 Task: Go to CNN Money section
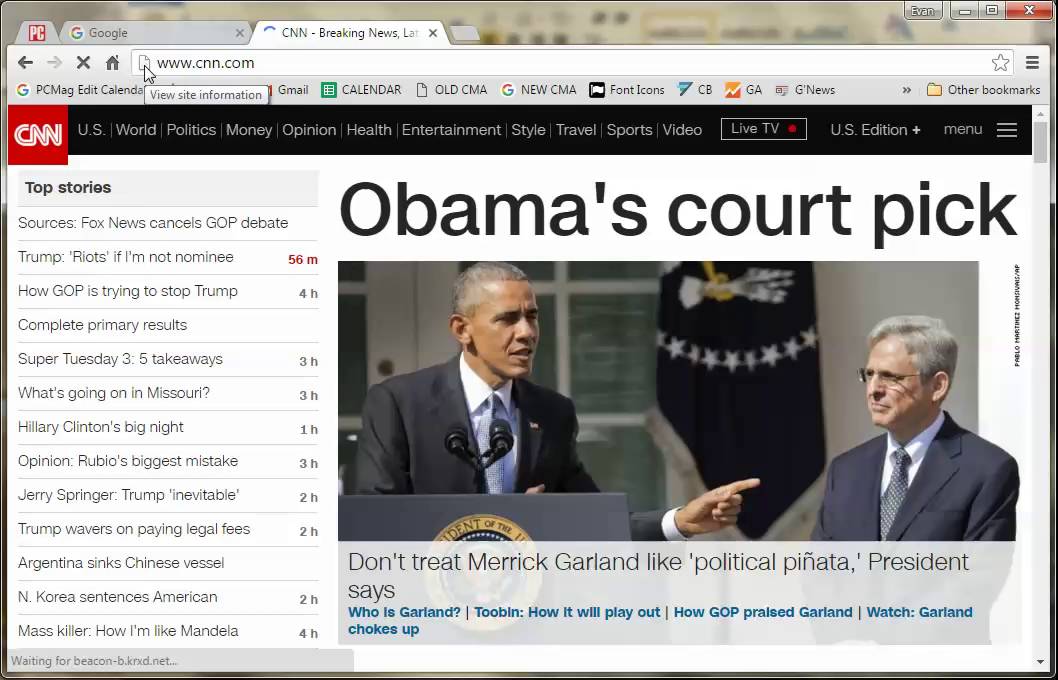coord(248,130)
